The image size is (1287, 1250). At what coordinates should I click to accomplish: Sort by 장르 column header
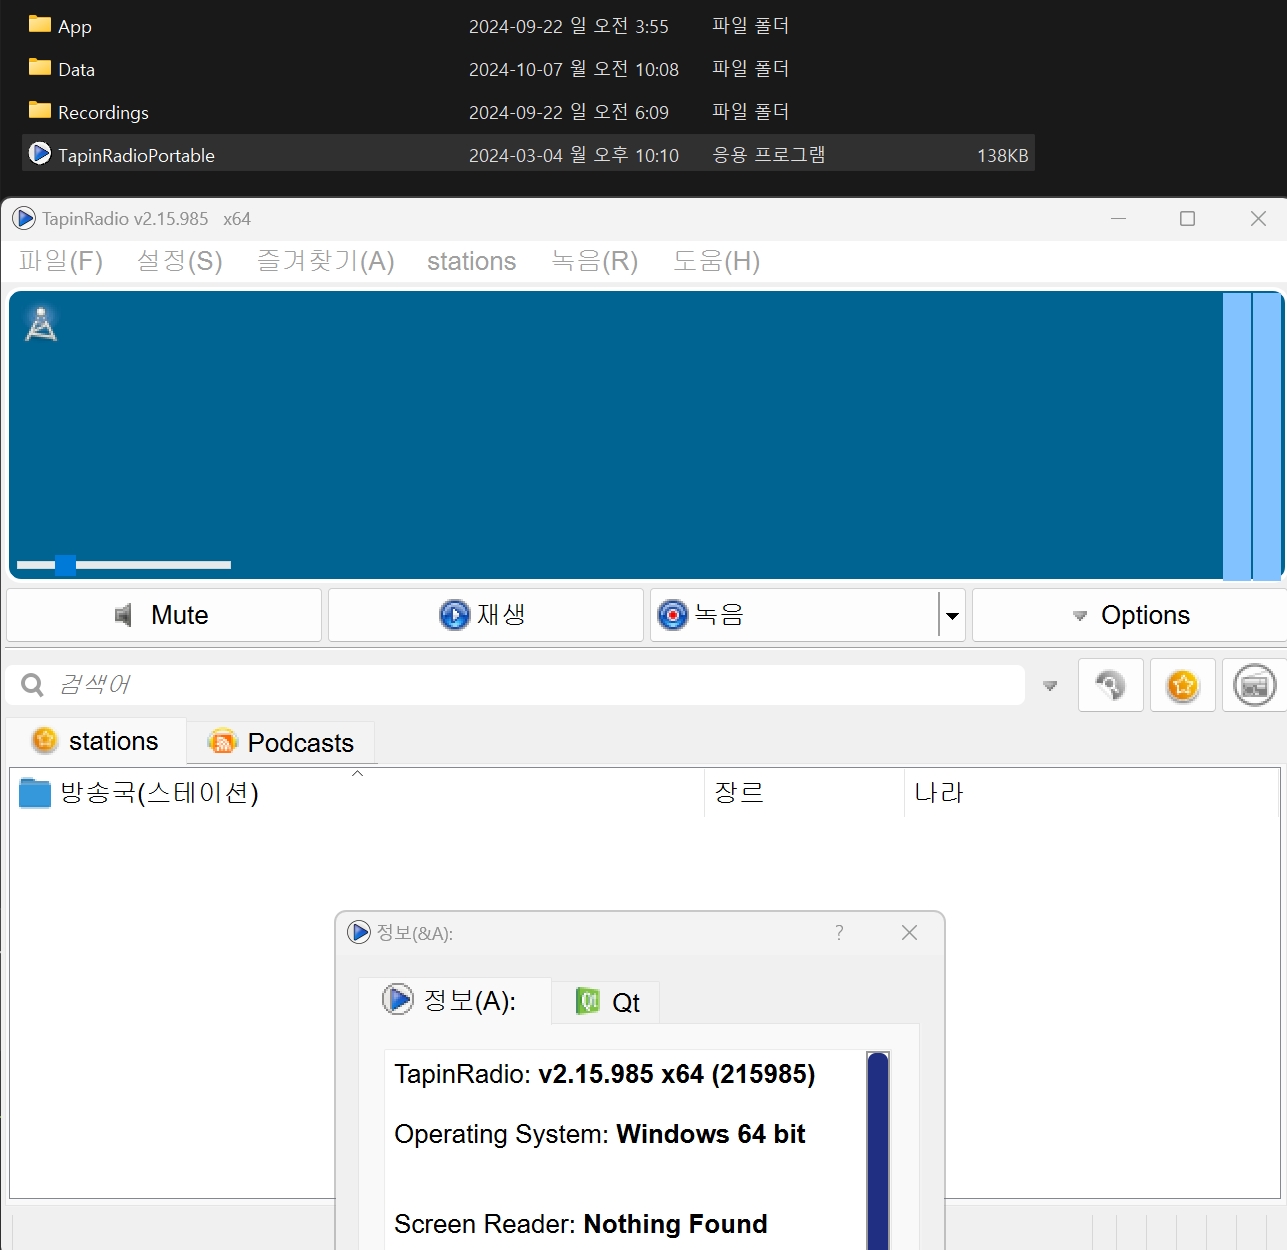(805, 793)
